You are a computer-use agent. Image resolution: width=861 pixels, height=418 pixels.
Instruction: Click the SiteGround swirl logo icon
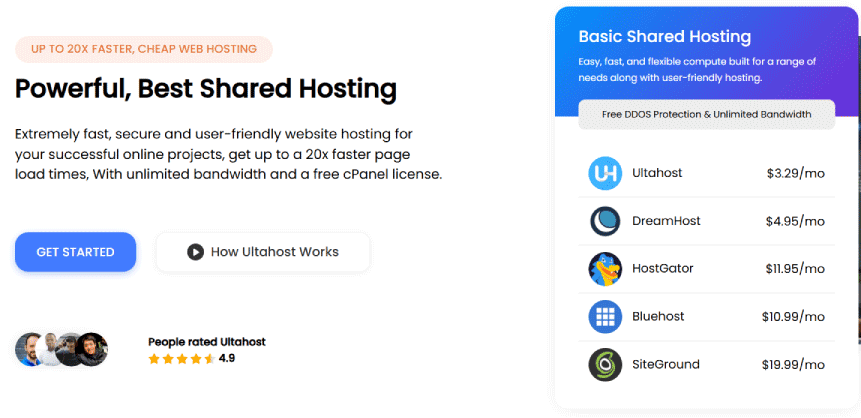click(x=605, y=365)
